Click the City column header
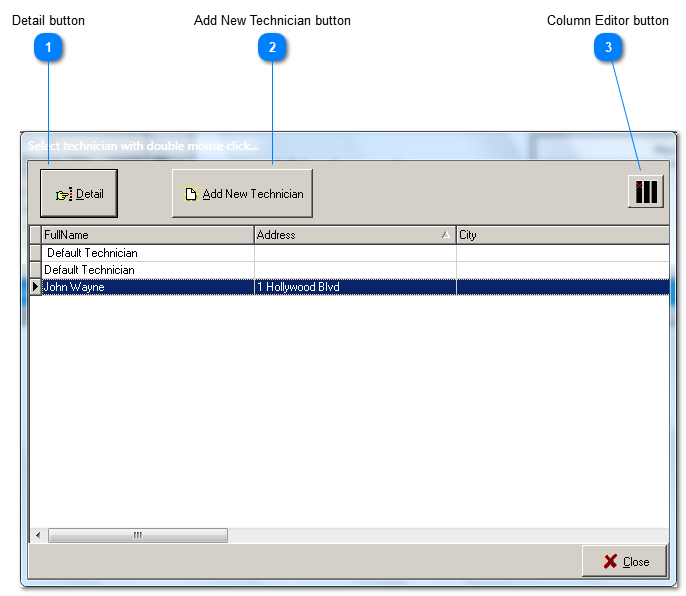 (x=561, y=235)
